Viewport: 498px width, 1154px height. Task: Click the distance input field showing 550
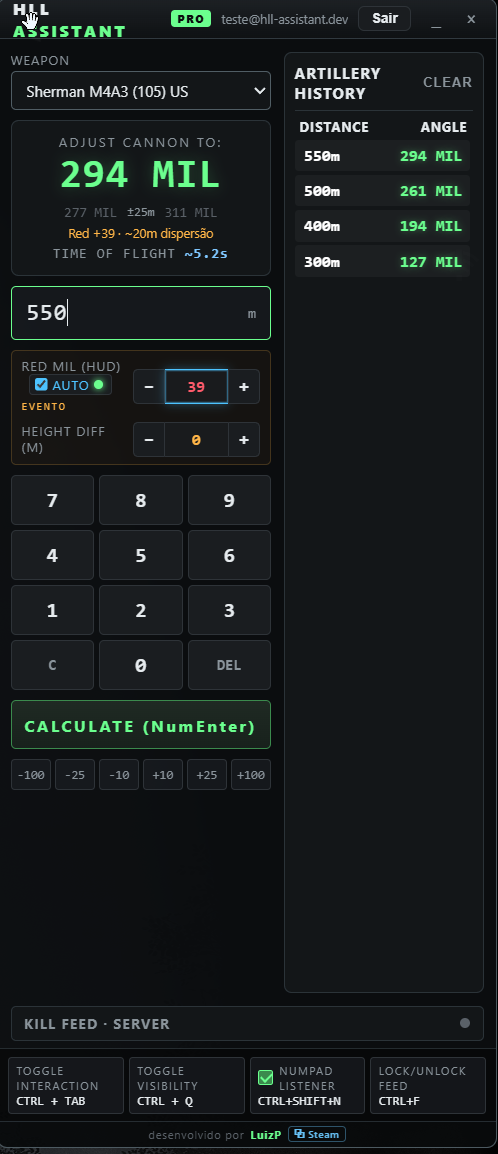140,314
